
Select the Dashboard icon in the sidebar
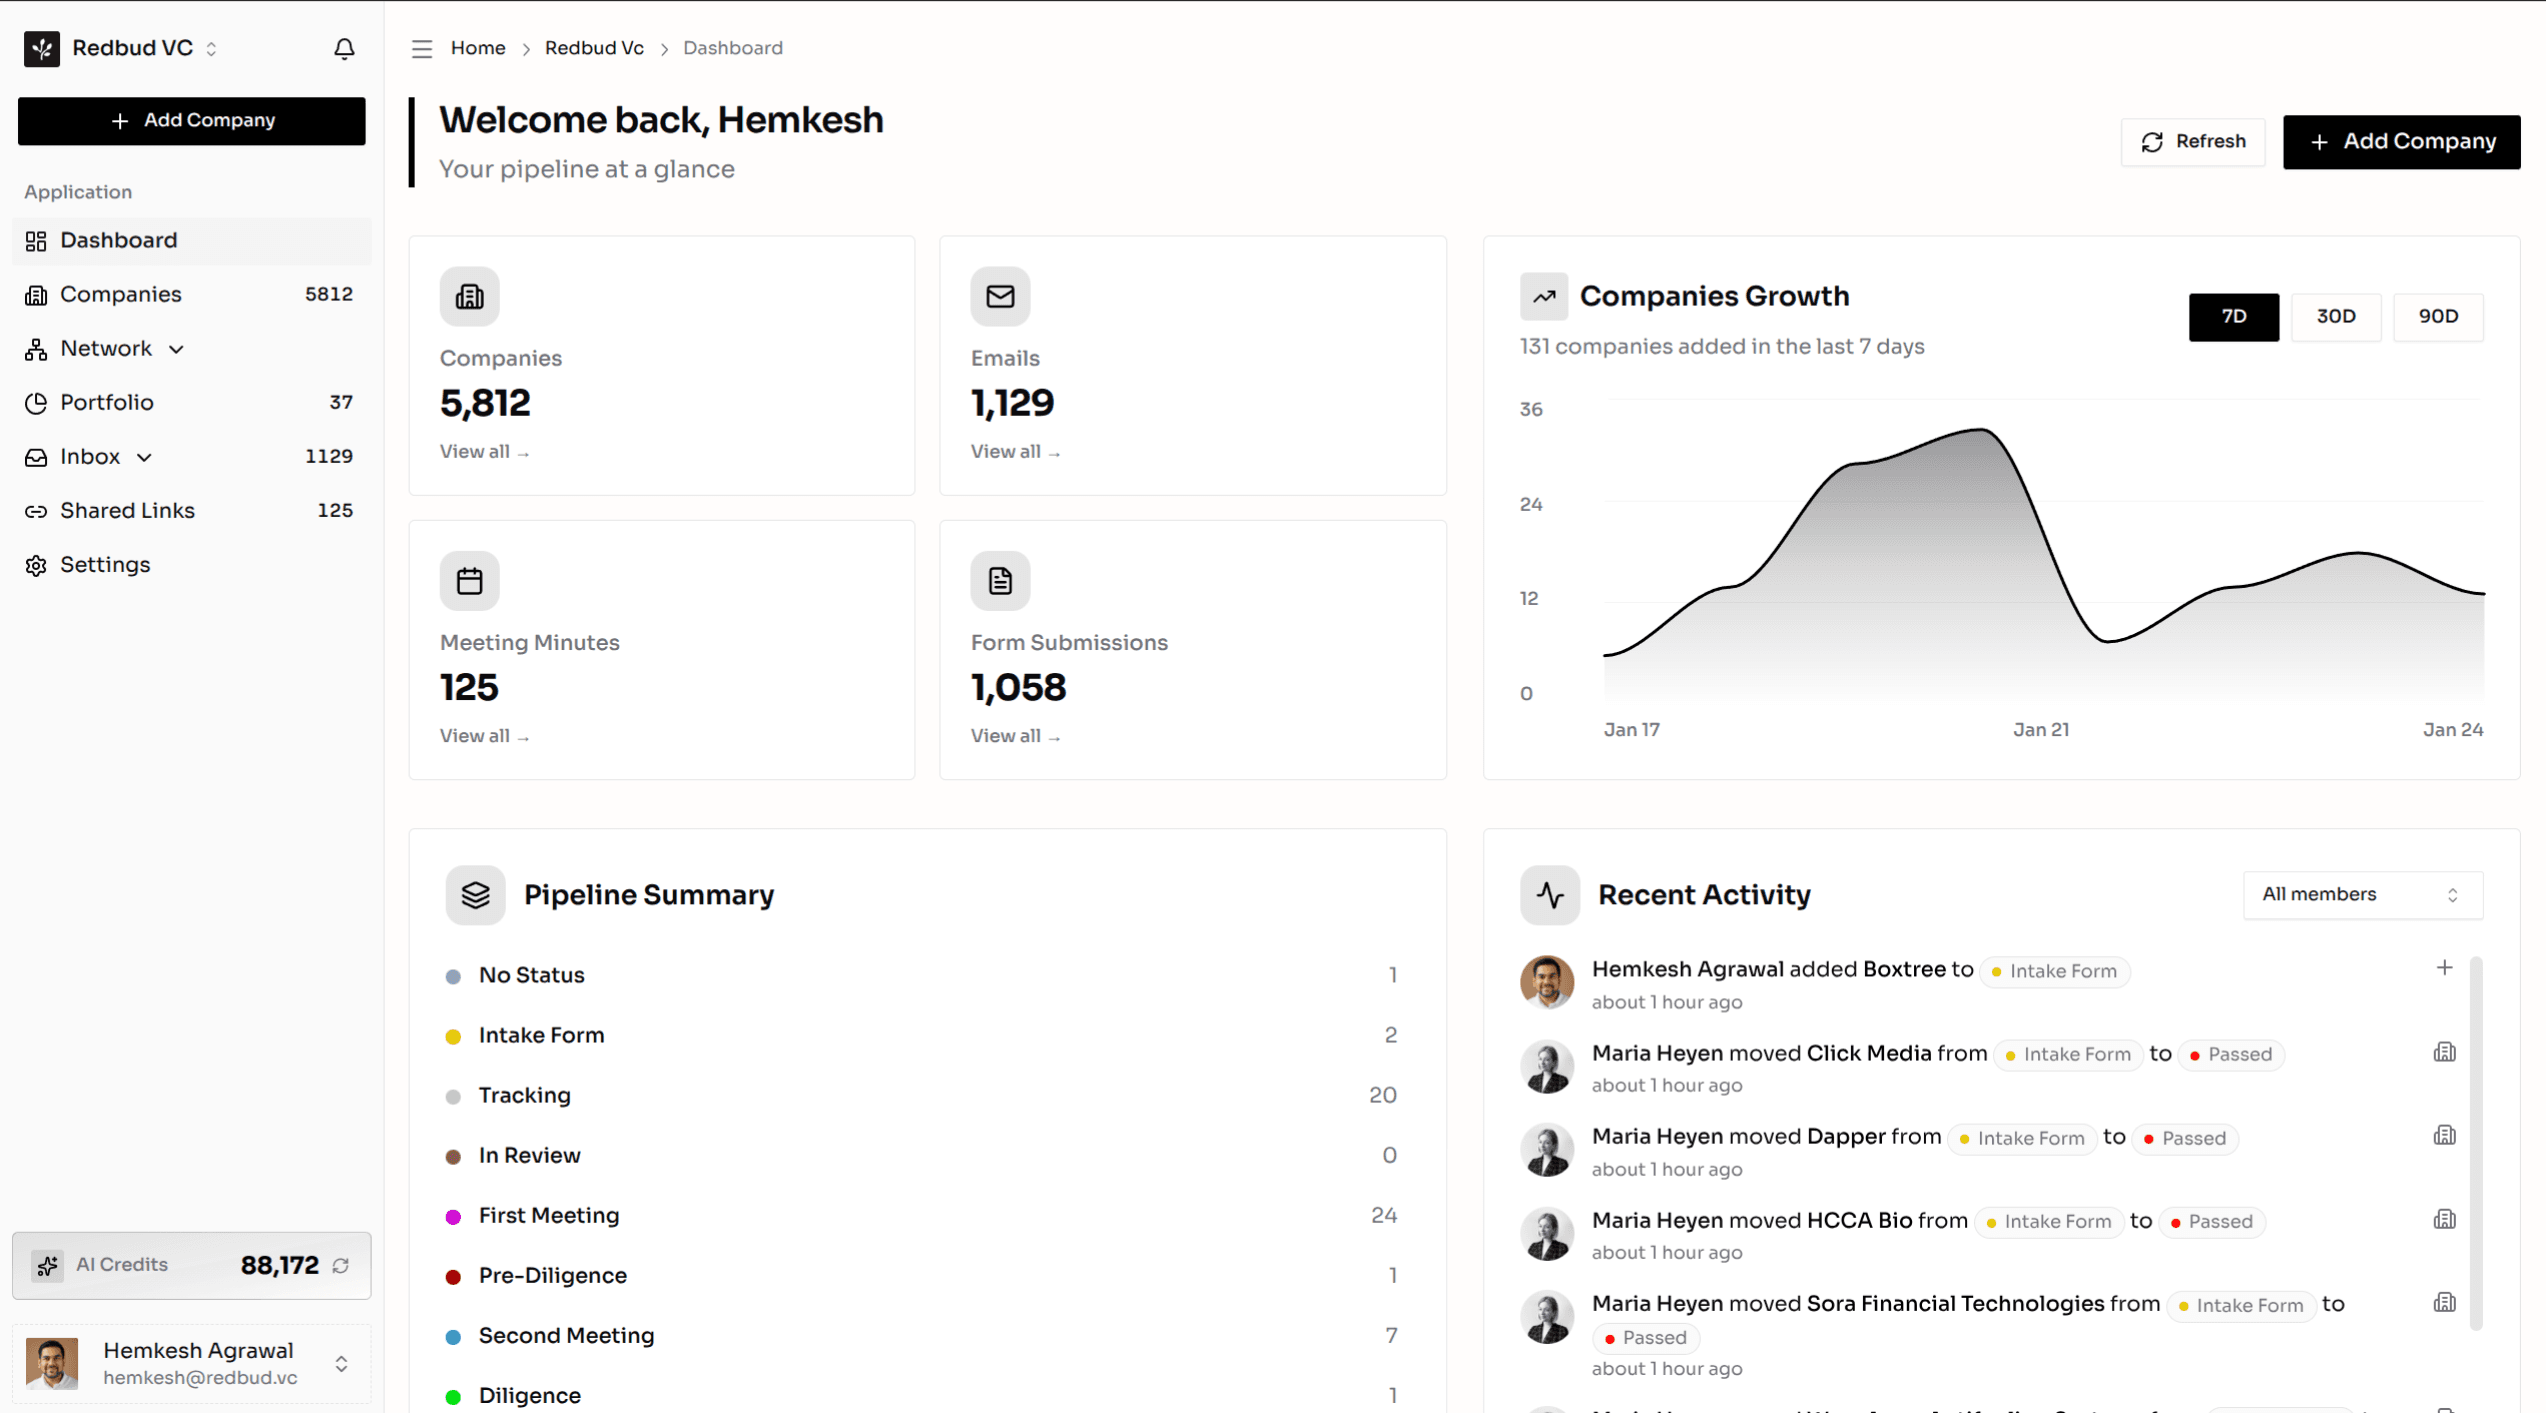pyautogui.click(x=37, y=240)
